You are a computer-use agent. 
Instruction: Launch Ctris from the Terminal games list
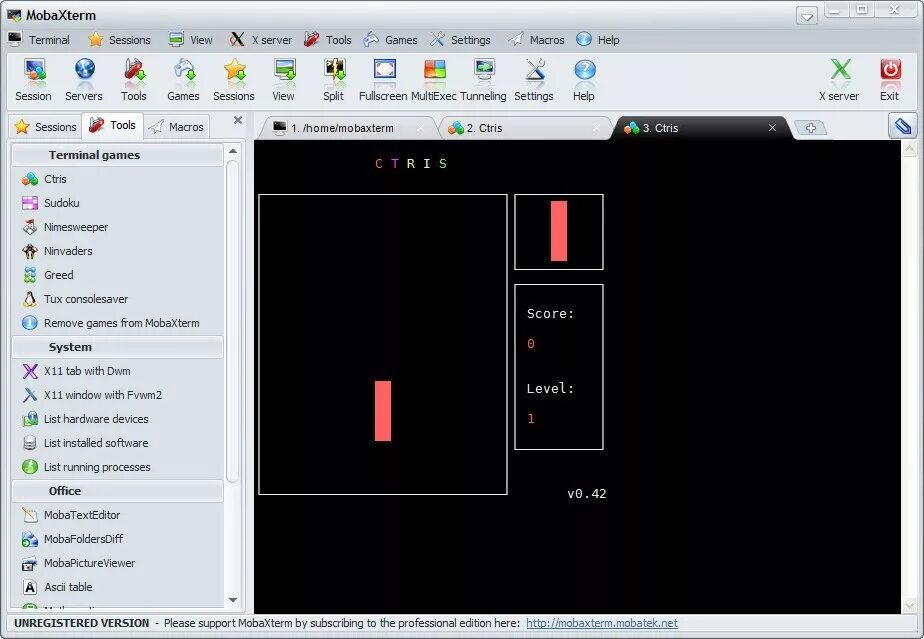click(x=44, y=179)
